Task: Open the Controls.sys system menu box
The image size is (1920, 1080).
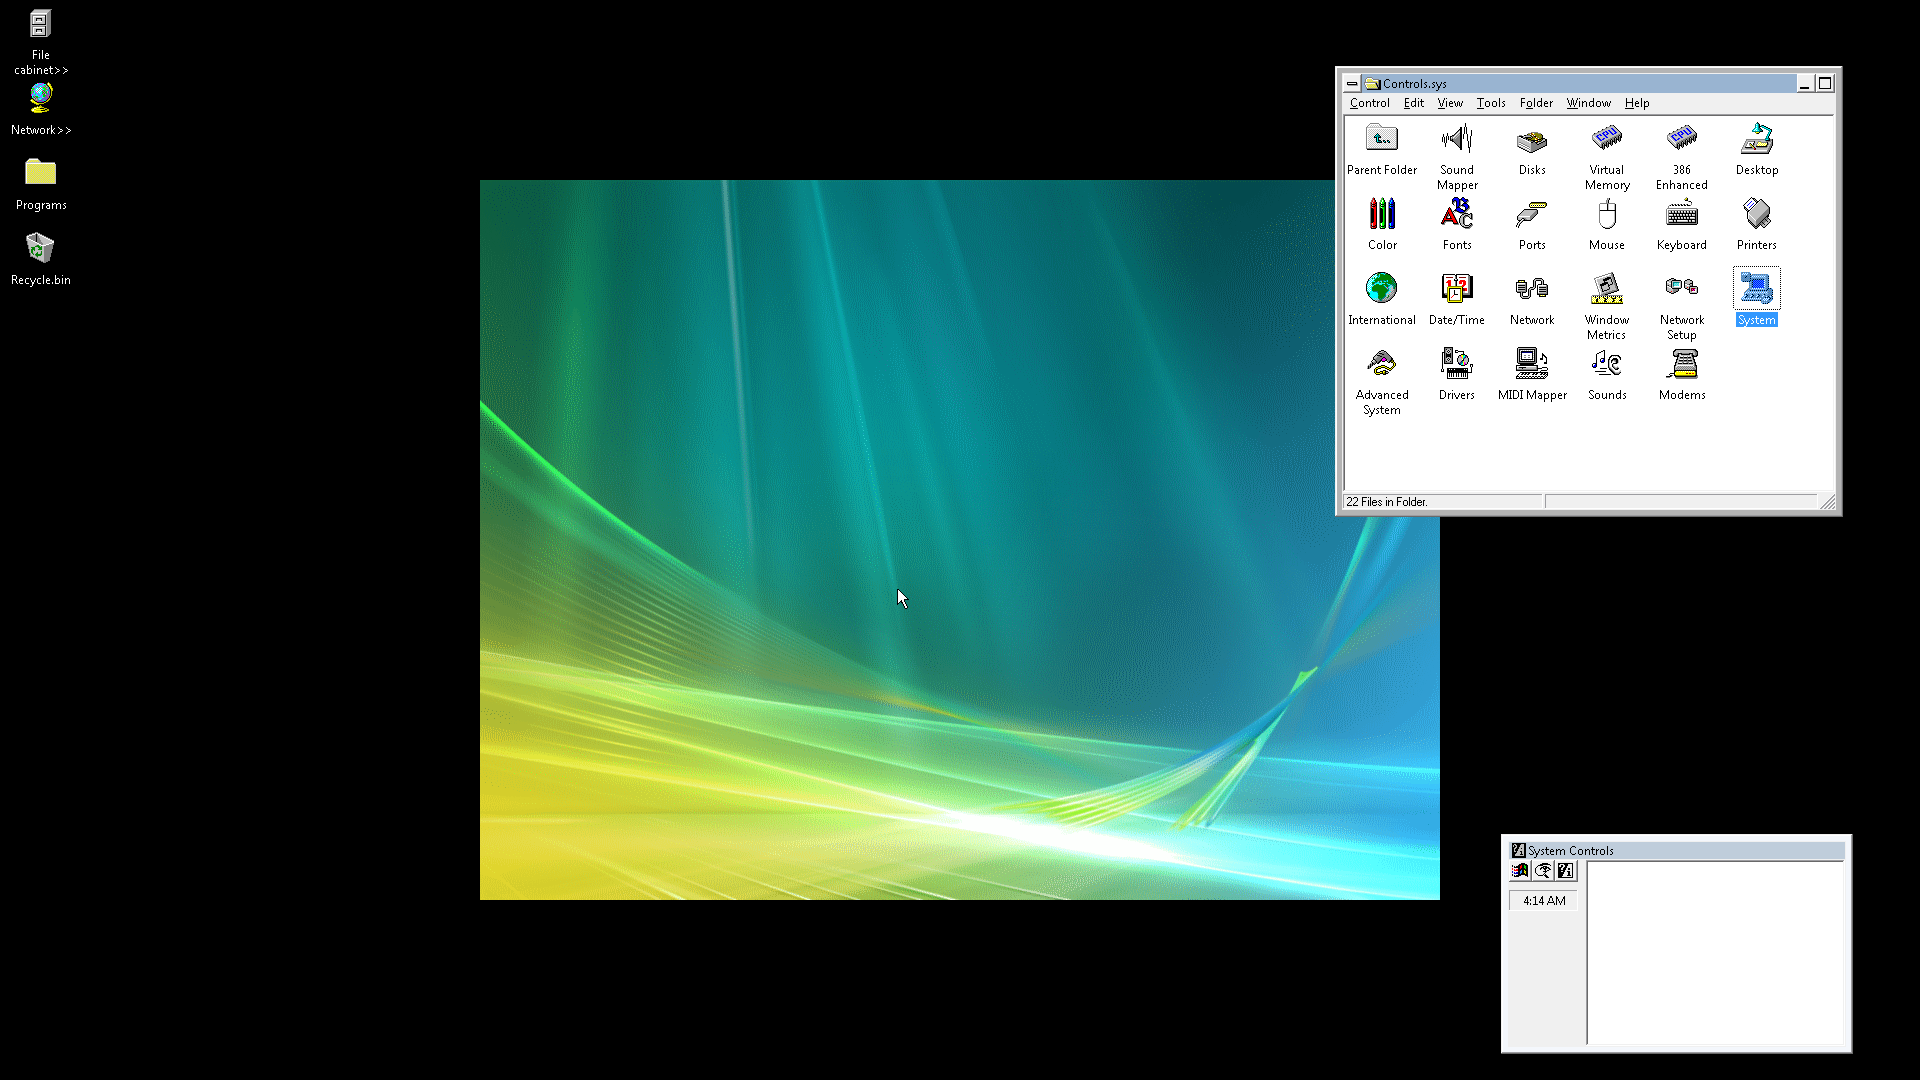Action: pyautogui.click(x=1352, y=84)
